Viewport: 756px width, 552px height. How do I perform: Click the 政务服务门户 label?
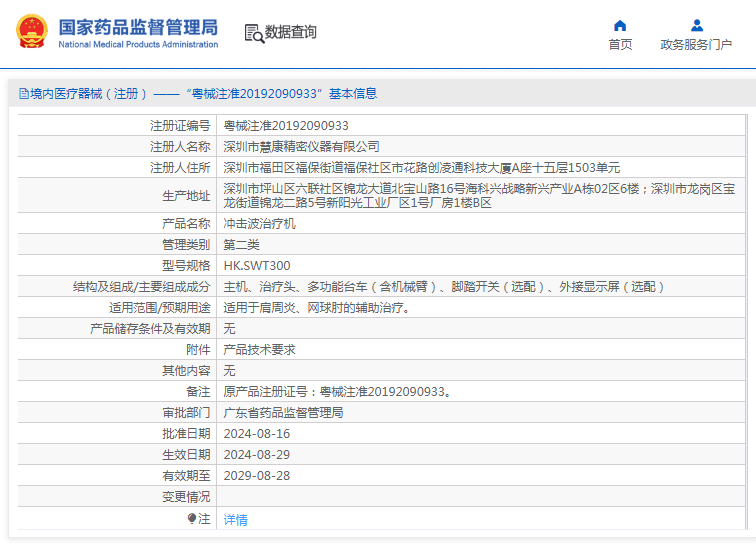pos(696,44)
